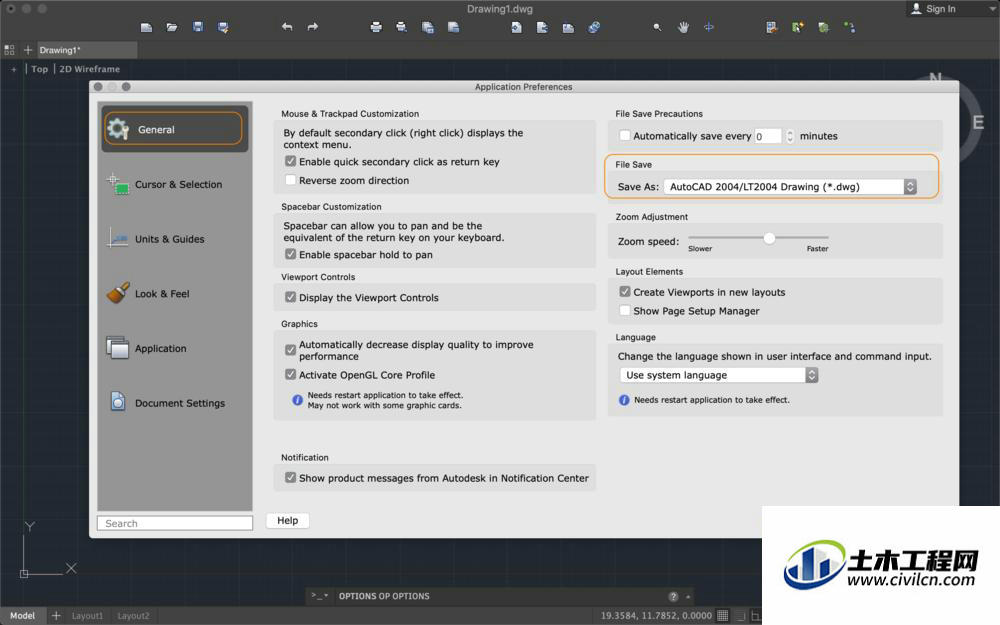Viewport: 1000px width, 625px height.
Task: Select the Look & Feel category
Action: pyautogui.click(x=173, y=293)
